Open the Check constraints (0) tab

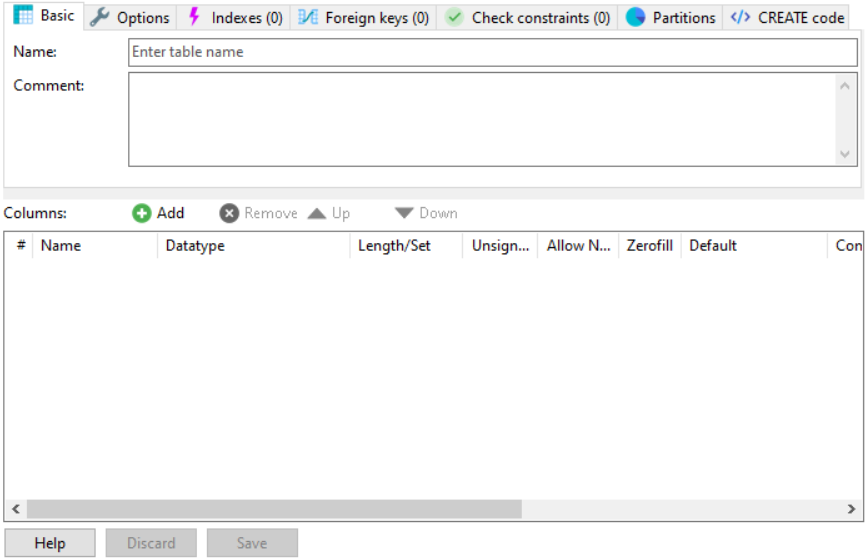coord(527,18)
